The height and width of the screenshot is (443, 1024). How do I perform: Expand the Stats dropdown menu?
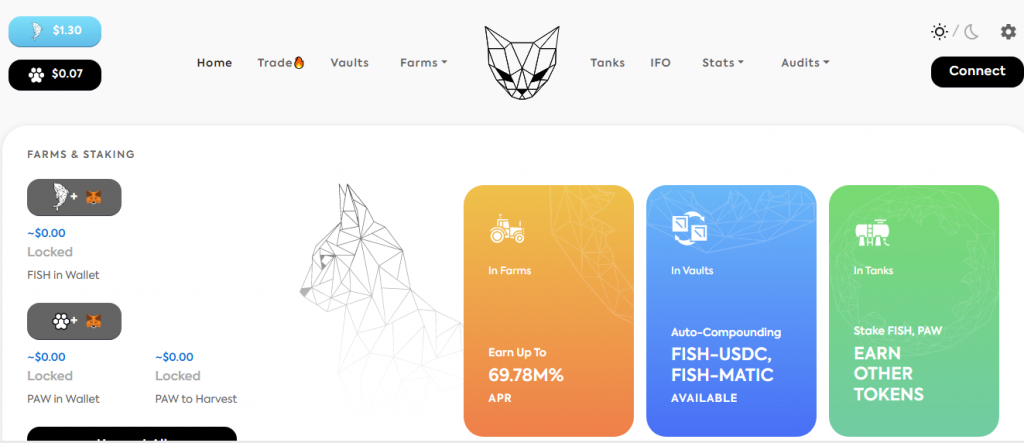[x=723, y=63]
